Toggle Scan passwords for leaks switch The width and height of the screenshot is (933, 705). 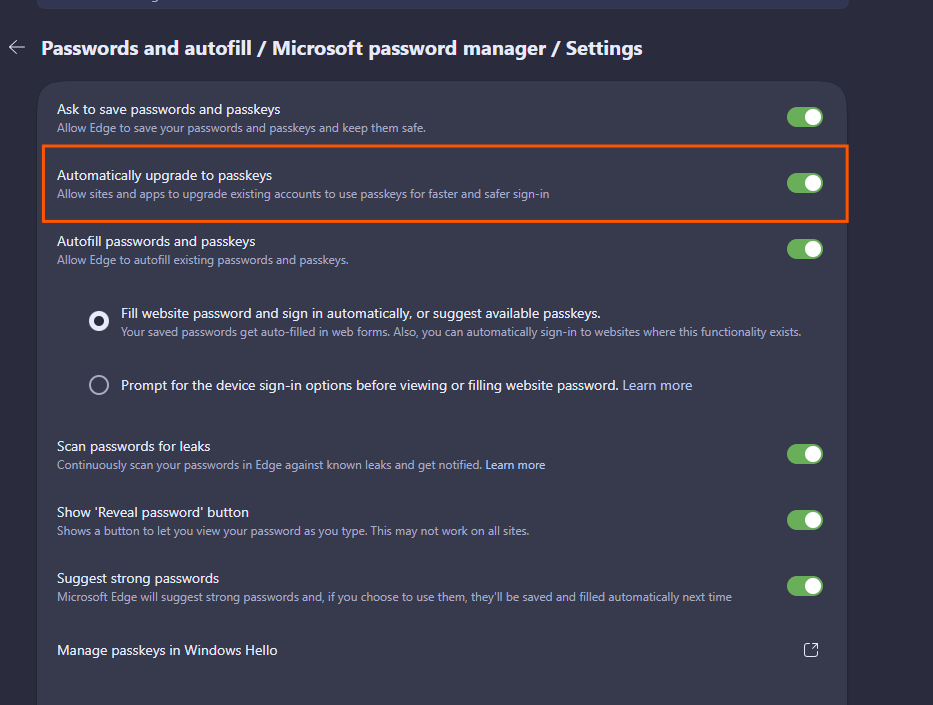click(804, 454)
